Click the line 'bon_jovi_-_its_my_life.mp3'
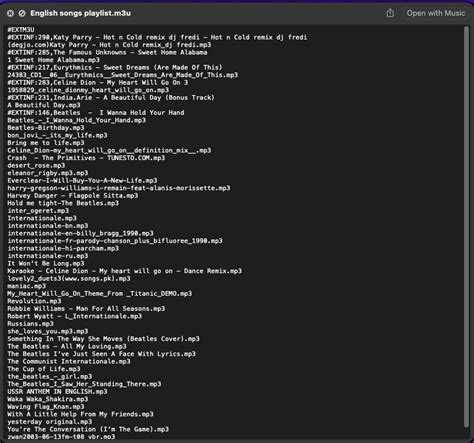 [x=57, y=135]
